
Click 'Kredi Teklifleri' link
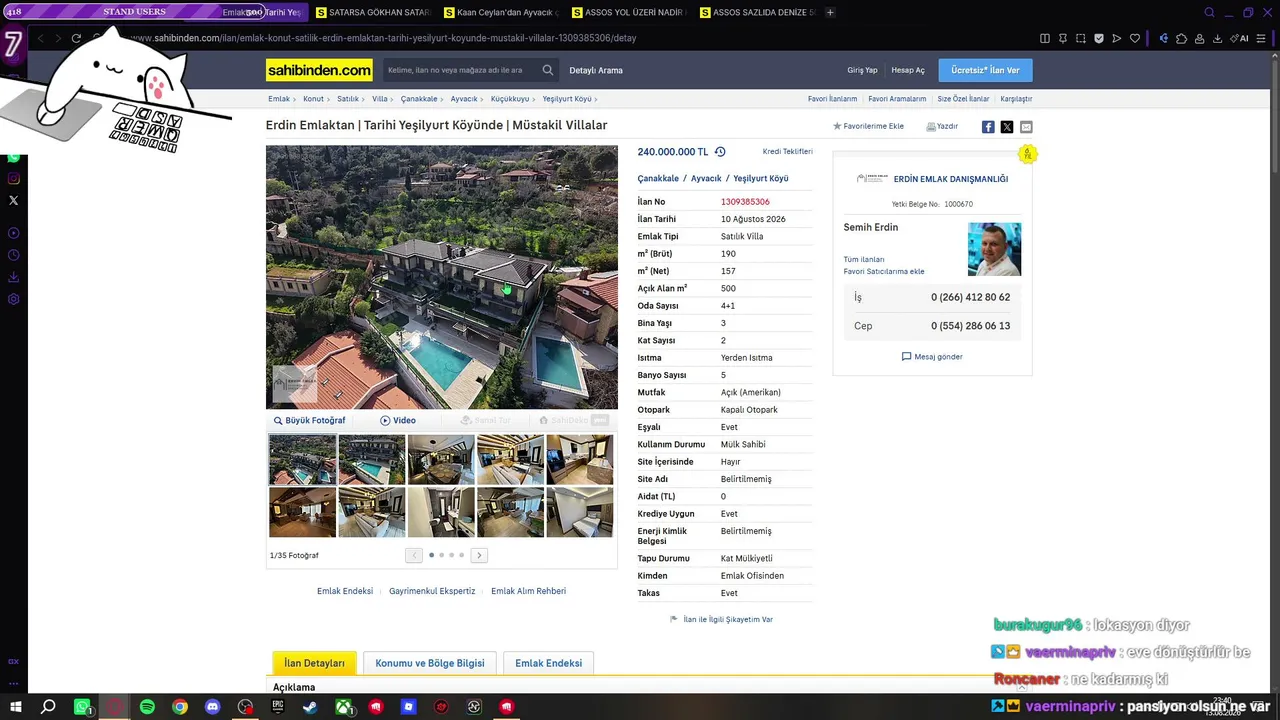788,152
